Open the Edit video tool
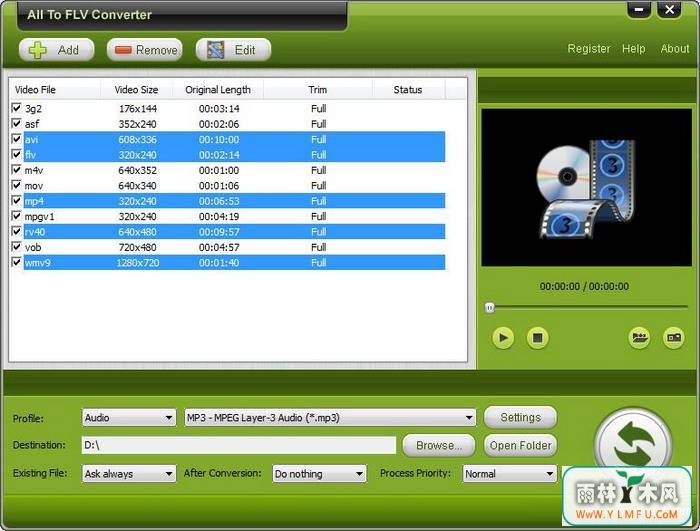 [x=233, y=50]
